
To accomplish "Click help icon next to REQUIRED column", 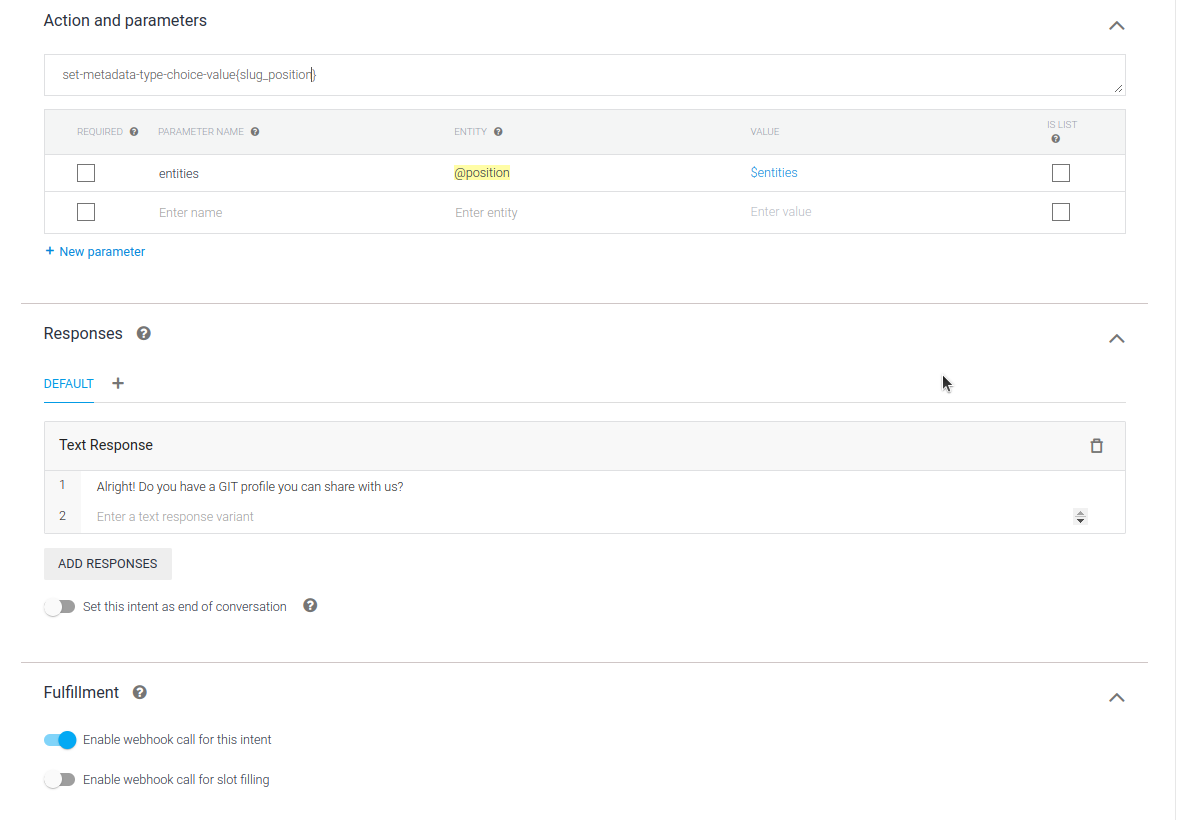I will 134,132.
